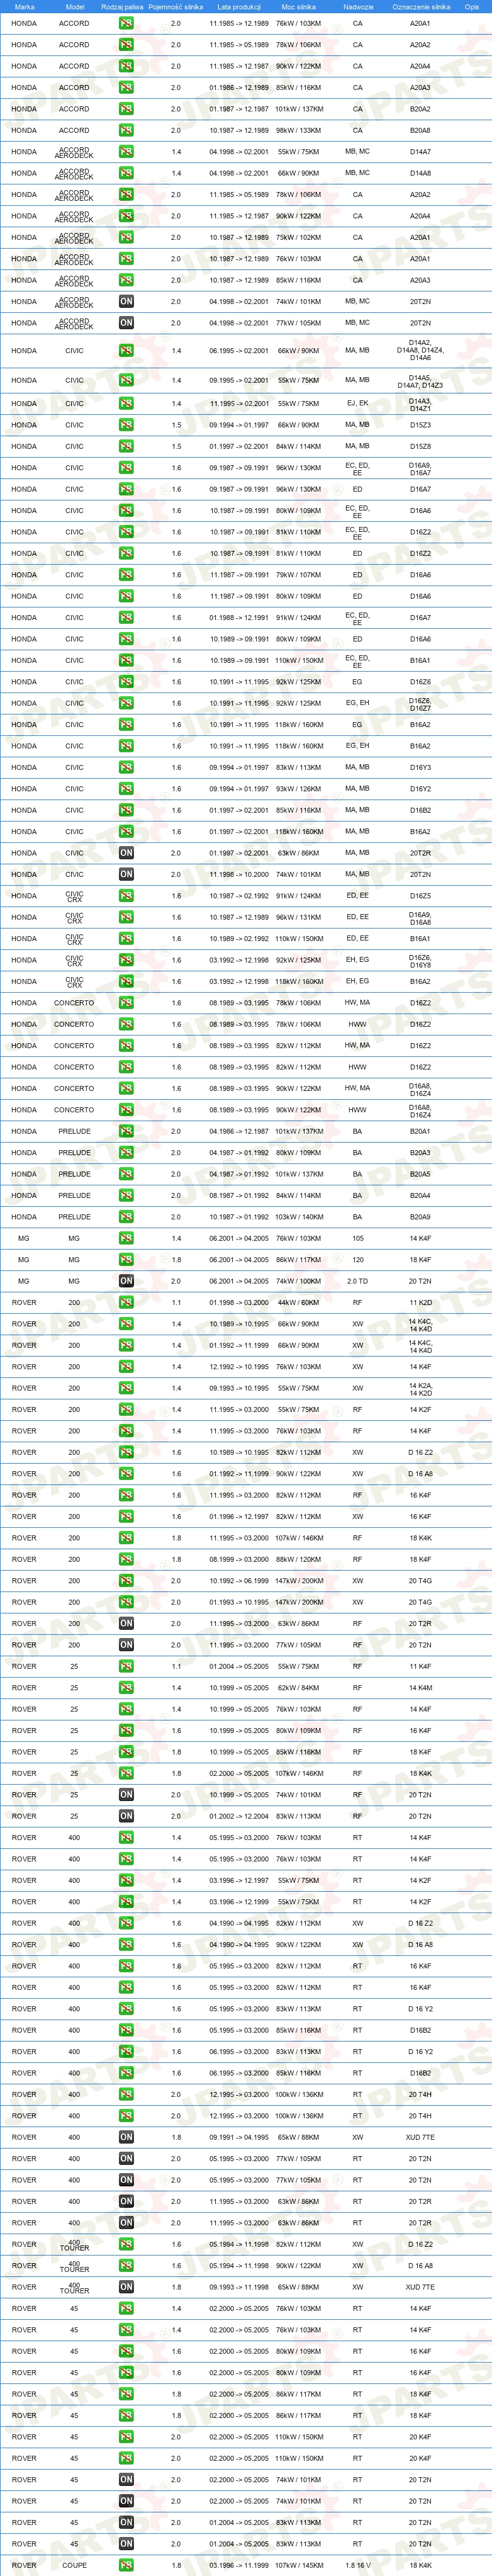Click PB icon in Civic CRX B16A1 row
The height and width of the screenshot is (2576, 492).
click(x=126, y=938)
